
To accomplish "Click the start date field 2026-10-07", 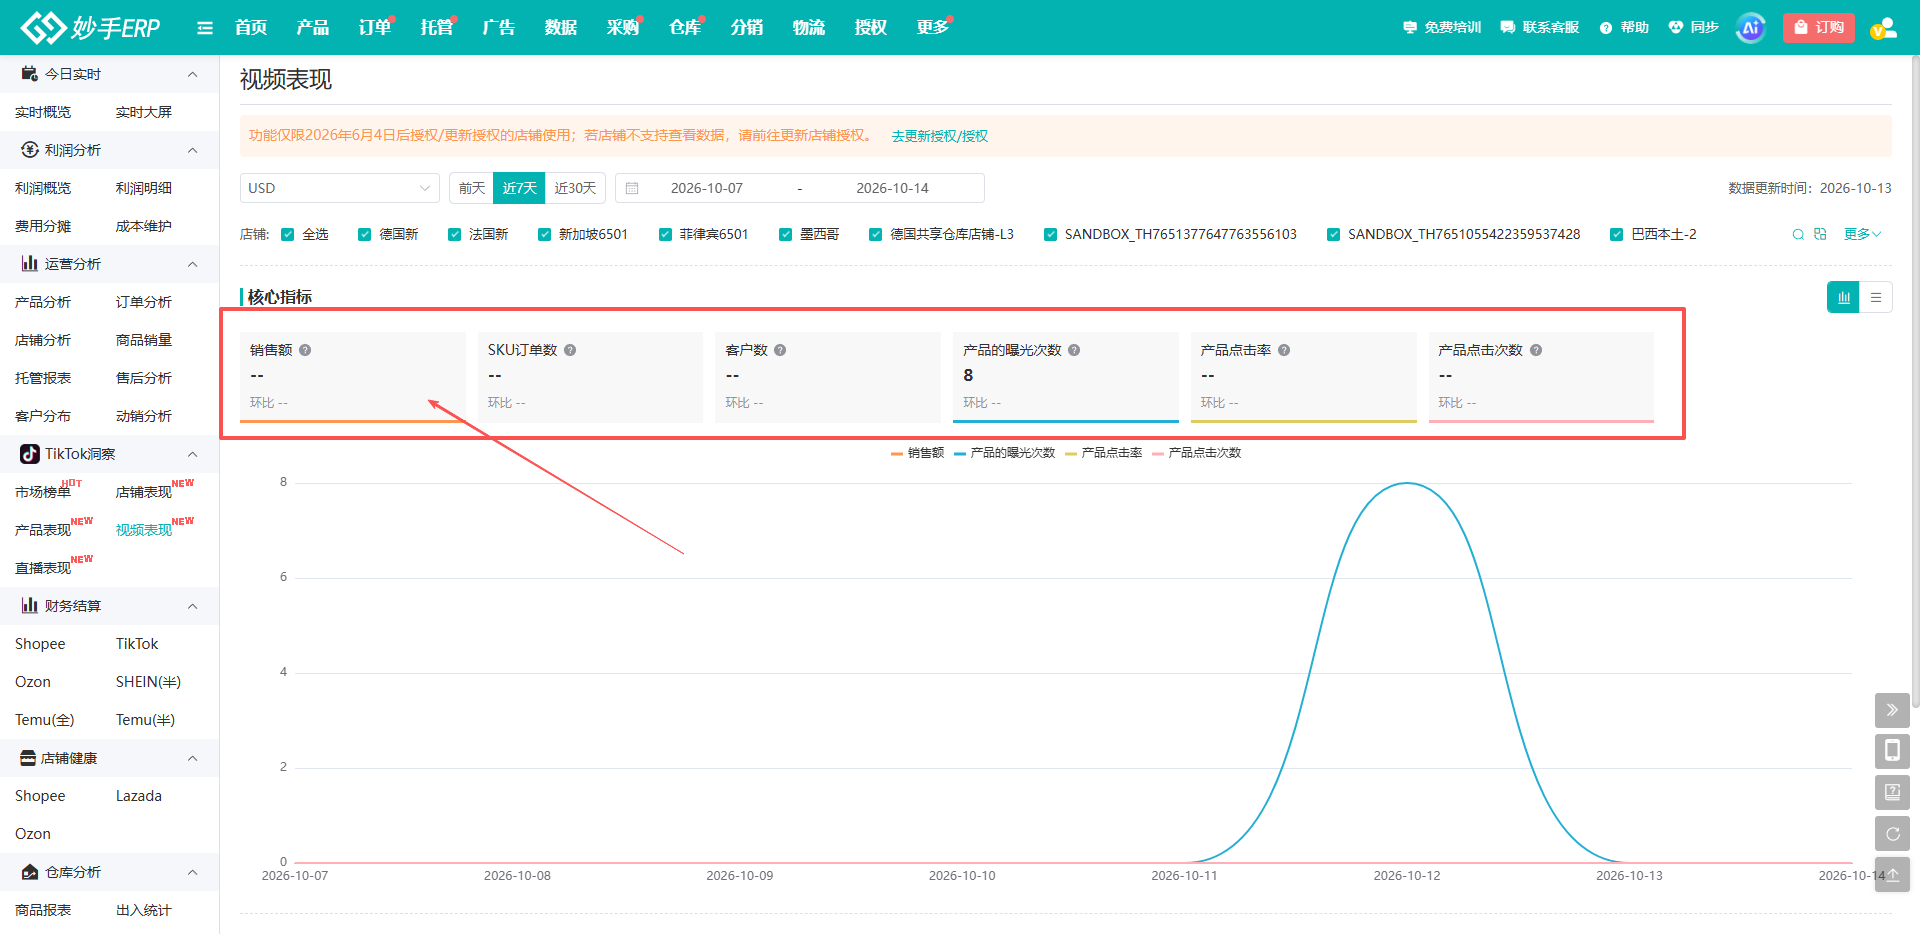I will 707,188.
